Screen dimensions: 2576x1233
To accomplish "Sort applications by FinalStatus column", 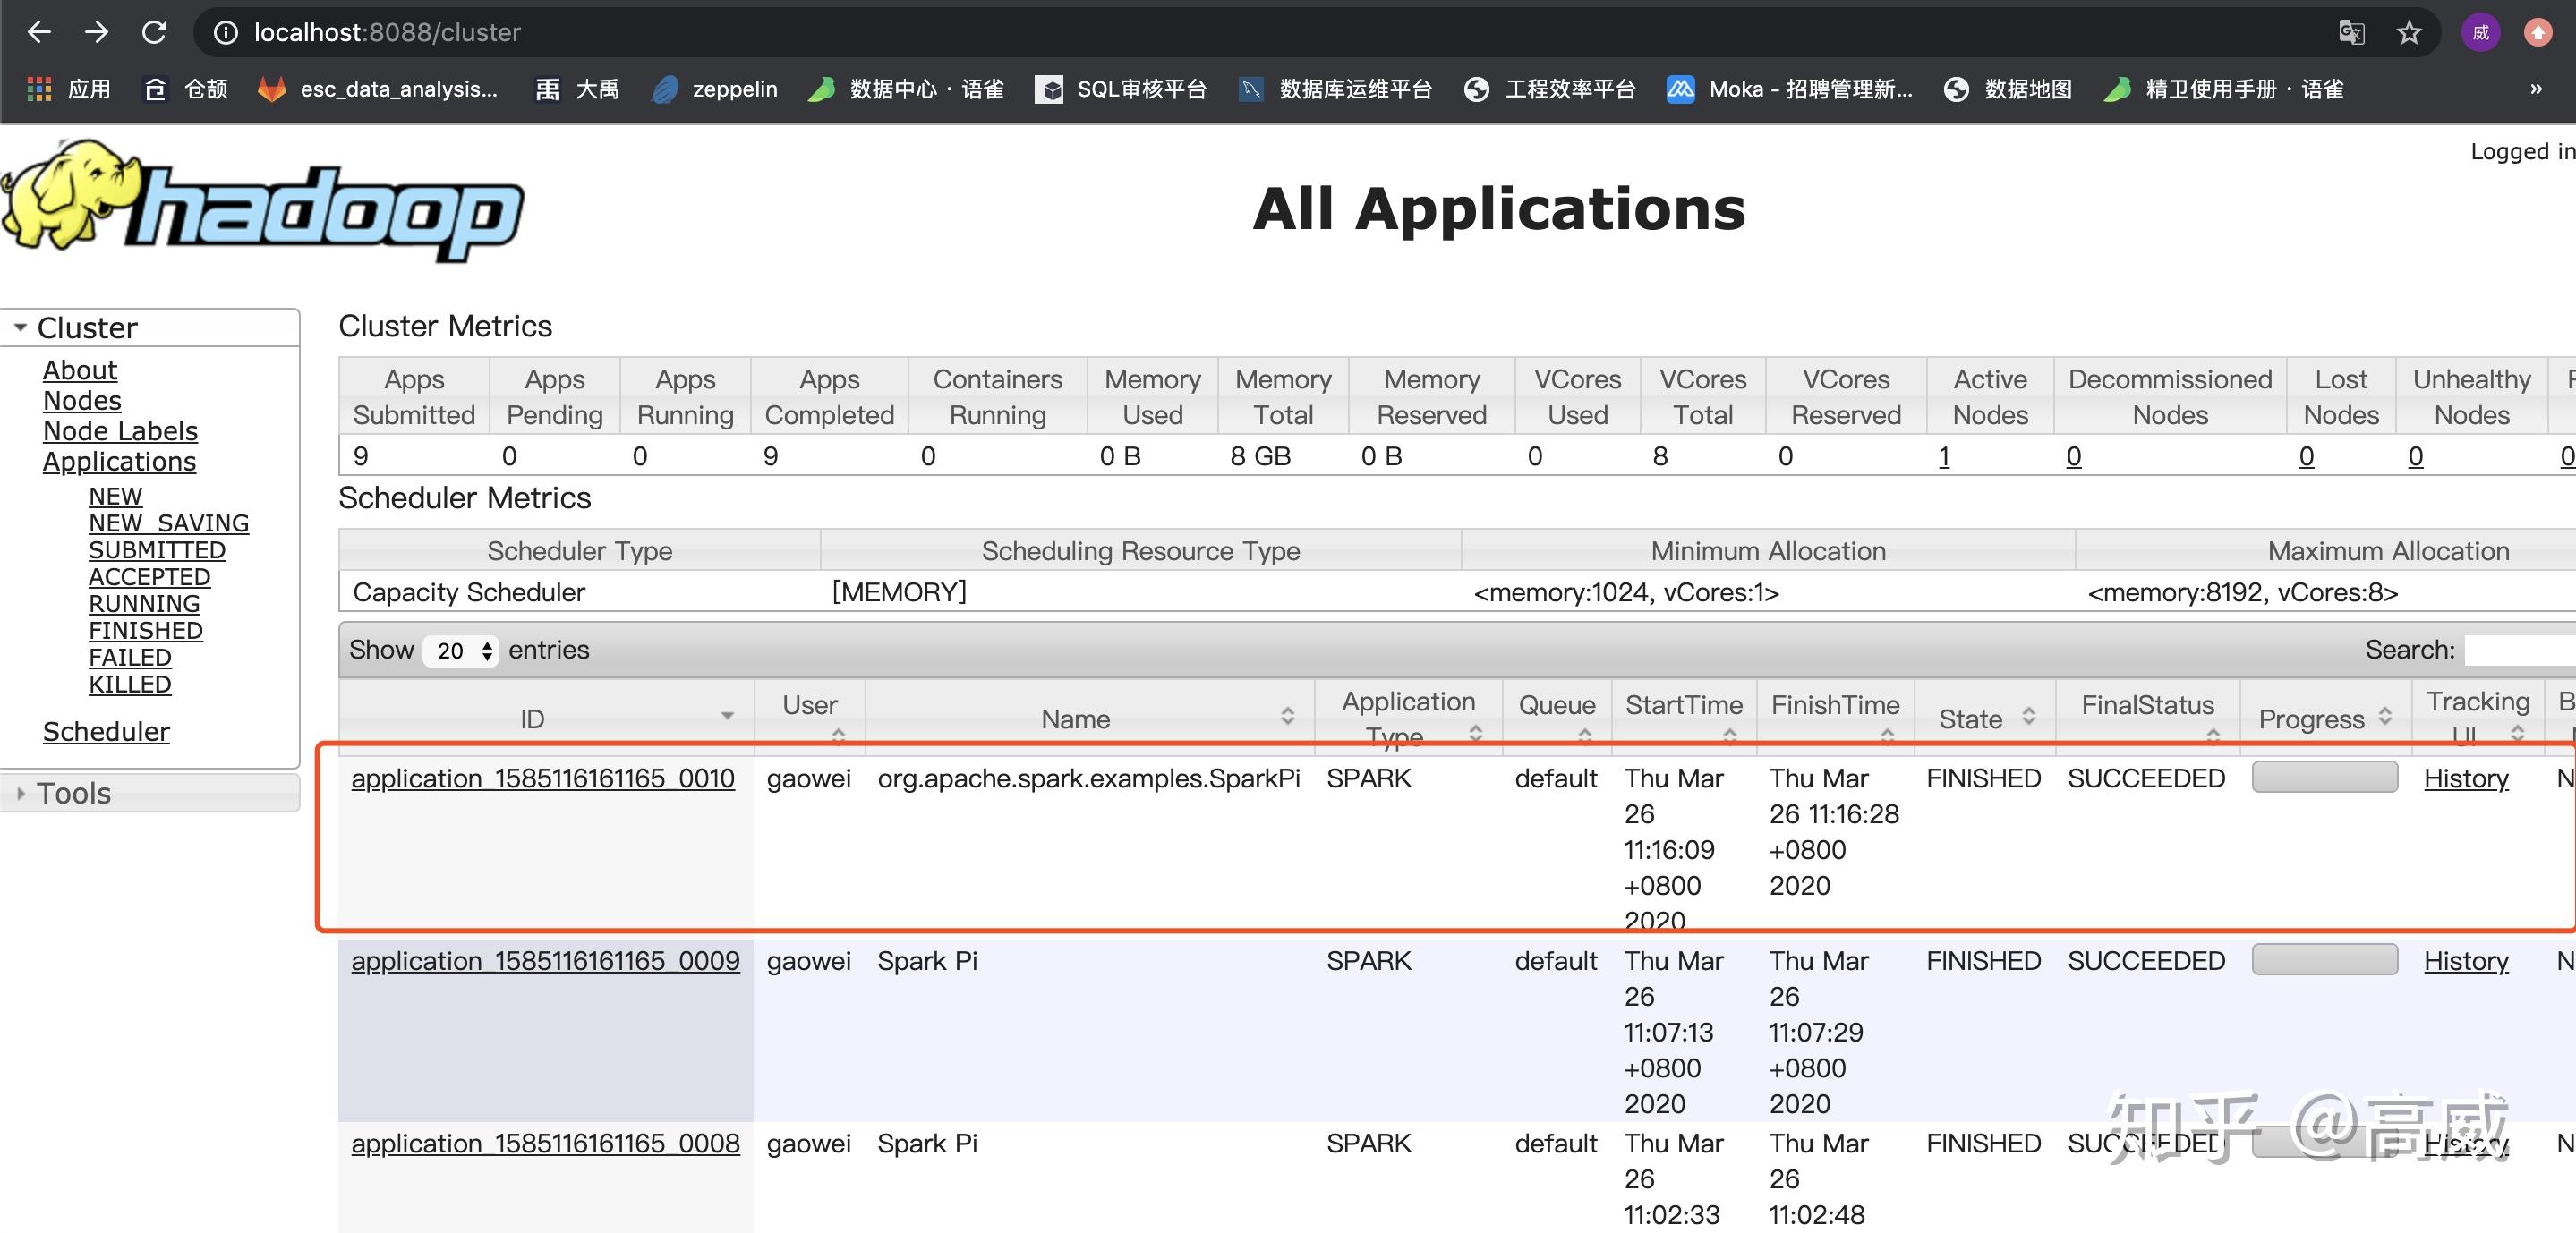I will point(2148,718).
